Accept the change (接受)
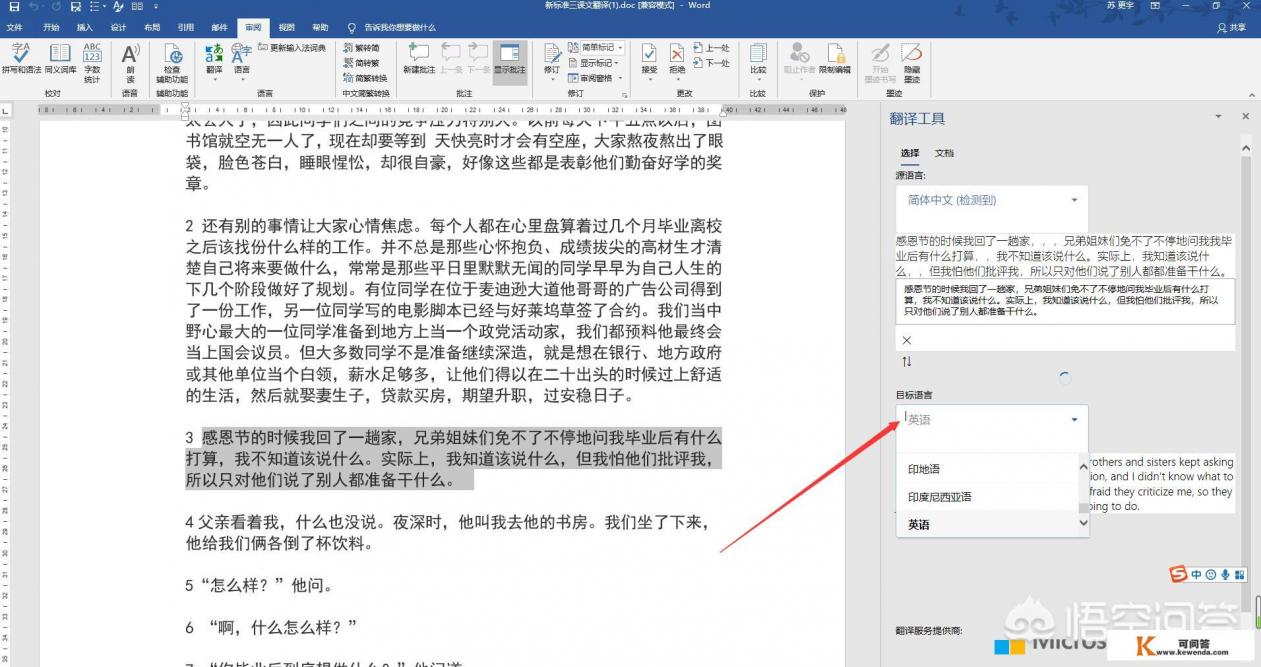 (650, 61)
